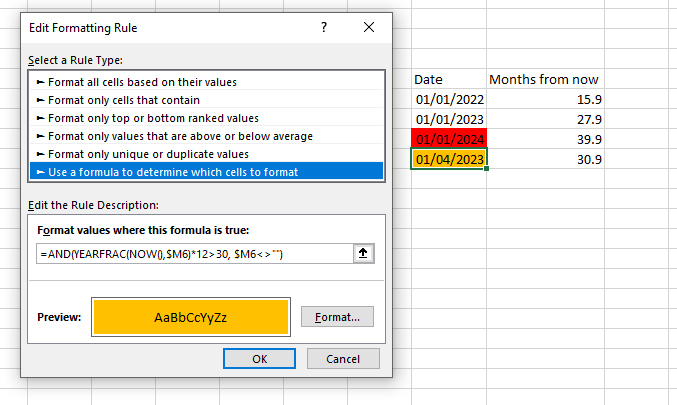The width and height of the screenshot is (677, 405).
Task: Open the Format... options button
Action: pos(337,317)
